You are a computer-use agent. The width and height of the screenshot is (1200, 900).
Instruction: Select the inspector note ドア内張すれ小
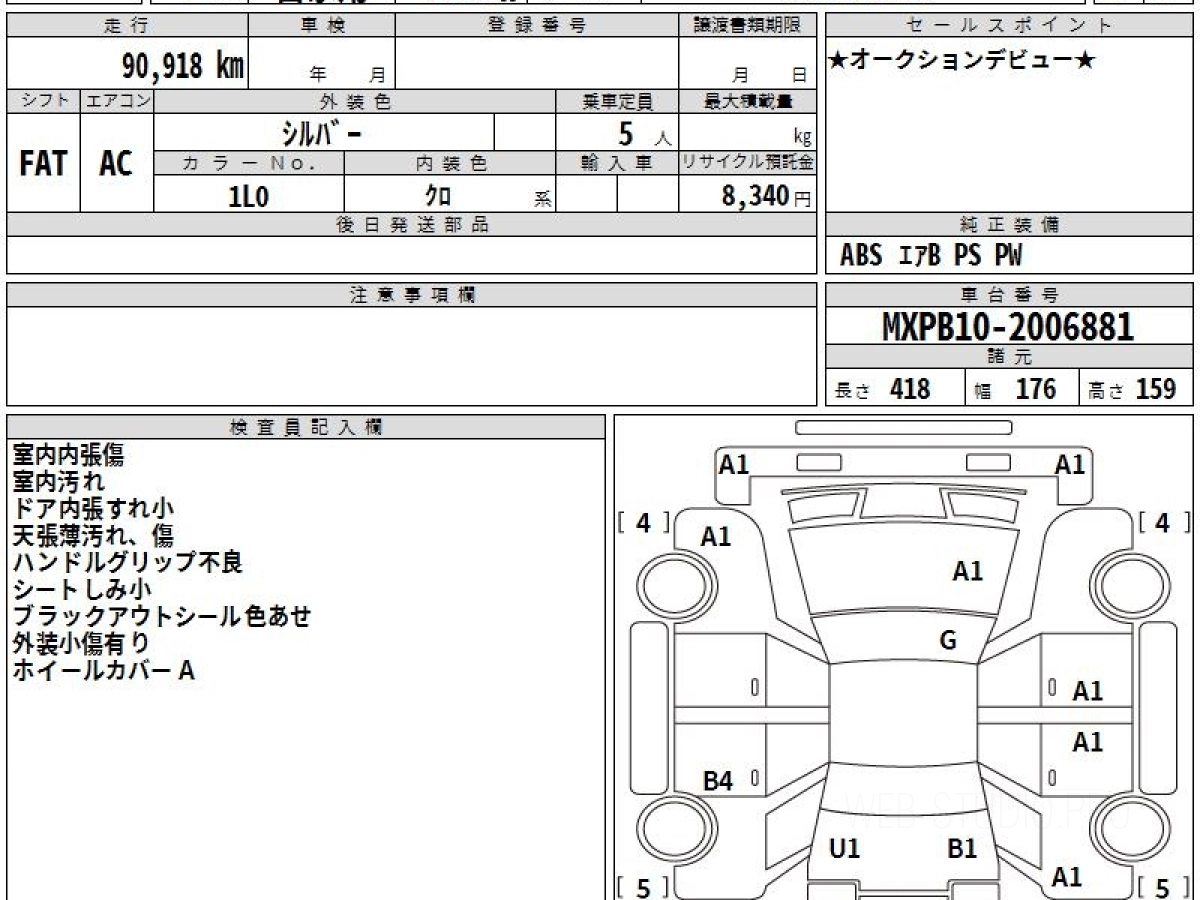tap(93, 509)
